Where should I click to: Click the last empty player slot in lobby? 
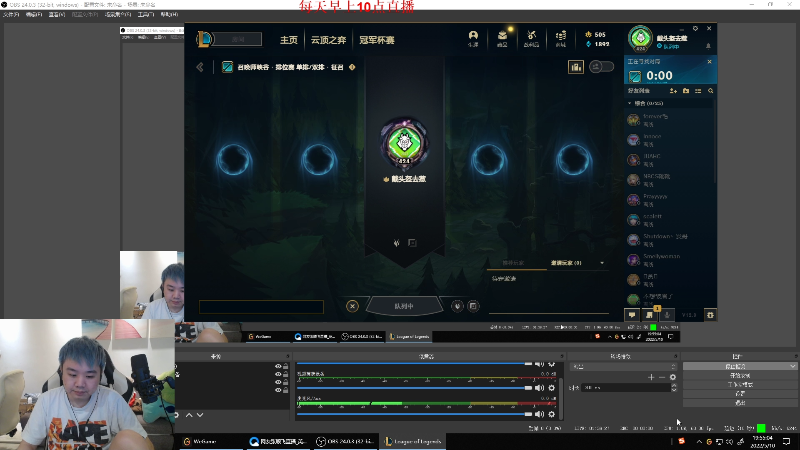(574, 159)
